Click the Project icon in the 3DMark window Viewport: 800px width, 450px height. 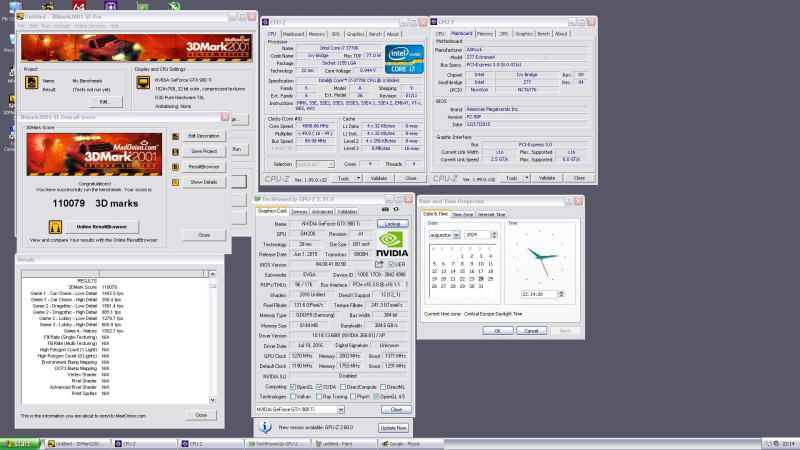click(32, 82)
